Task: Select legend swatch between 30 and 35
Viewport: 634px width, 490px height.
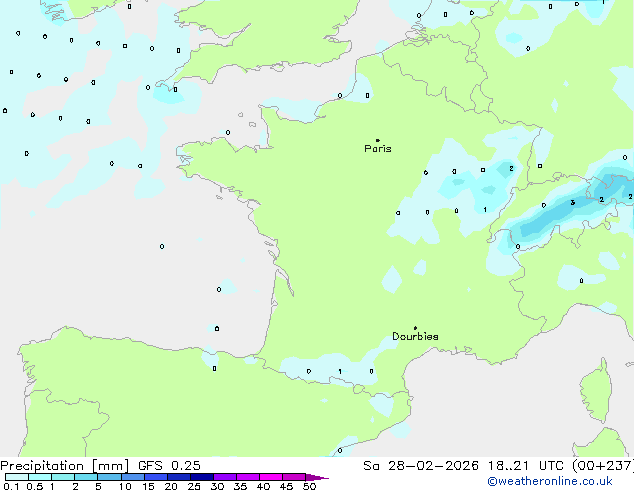Action: point(225,477)
